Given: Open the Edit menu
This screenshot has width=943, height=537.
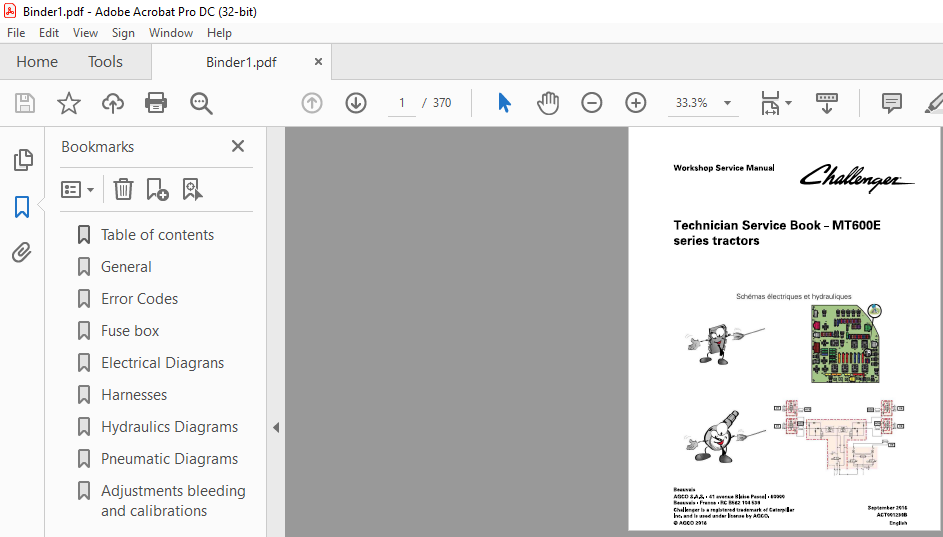Looking at the screenshot, I should pos(49,33).
